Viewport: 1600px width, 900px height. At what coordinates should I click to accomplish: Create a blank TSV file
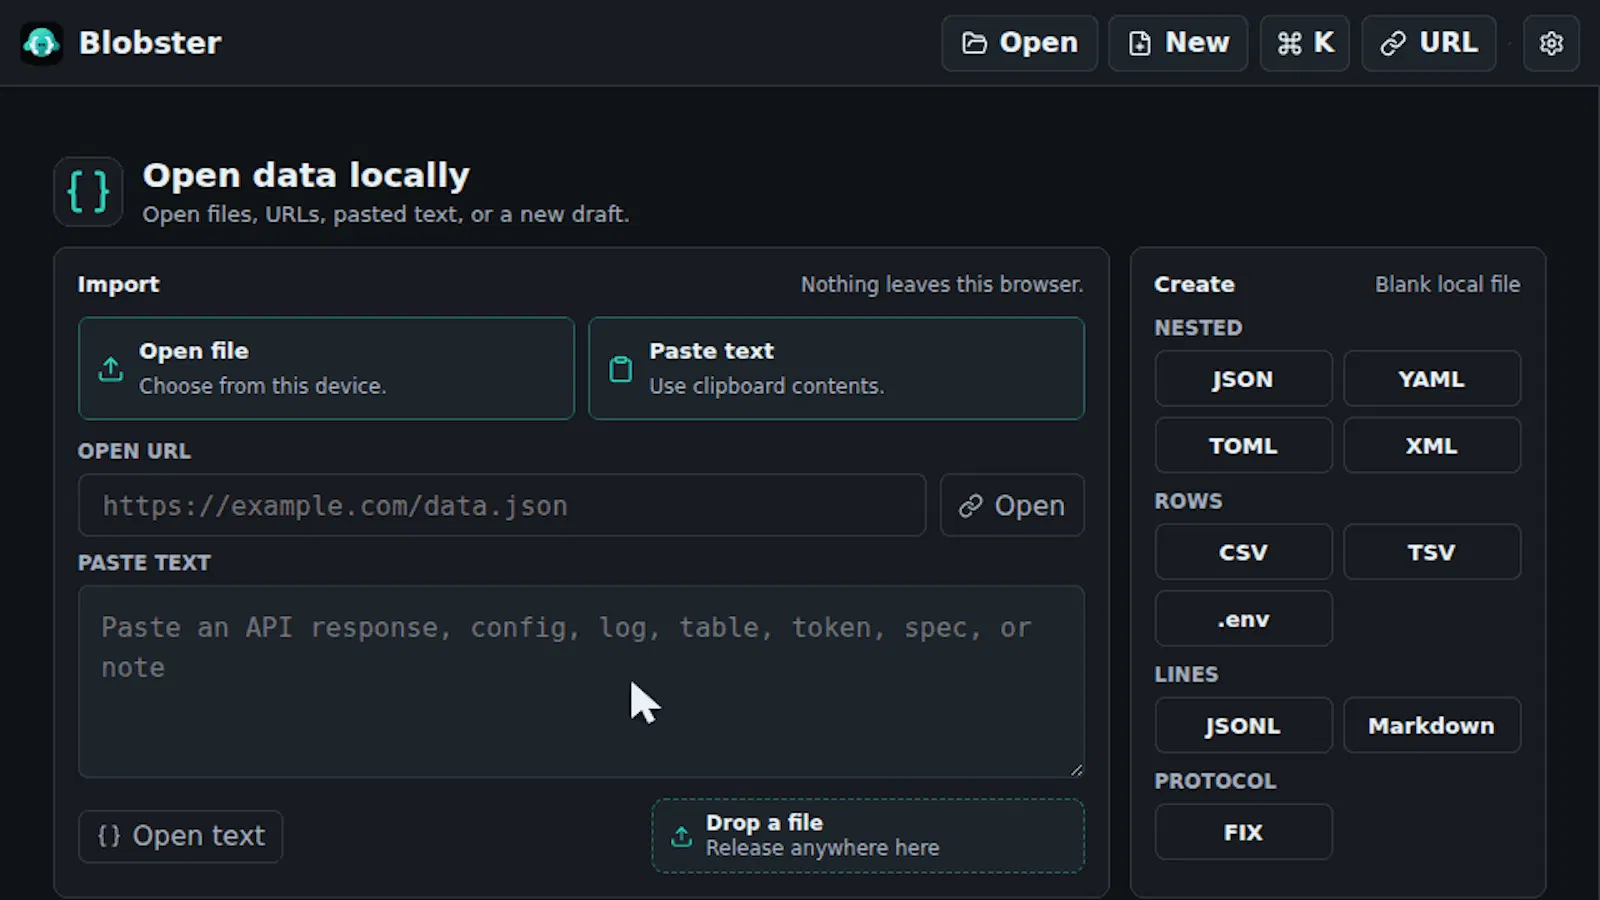pyautogui.click(x=1432, y=552)
